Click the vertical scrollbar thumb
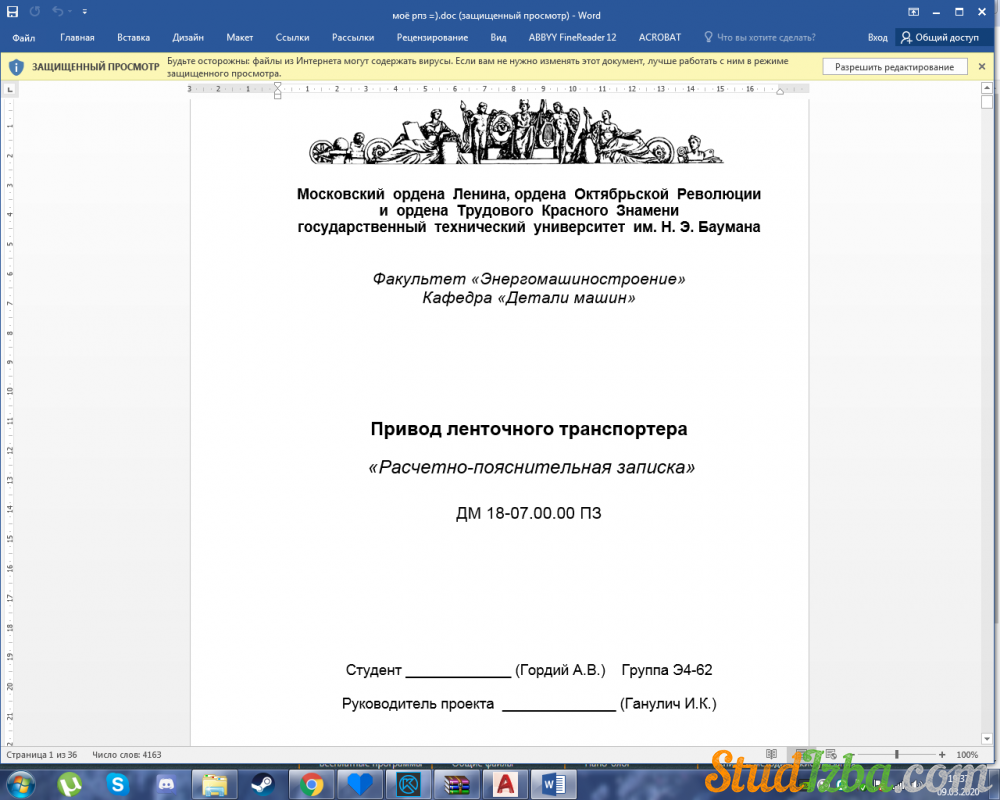This screenshot has width=1000, height=800. click(987, 102)
